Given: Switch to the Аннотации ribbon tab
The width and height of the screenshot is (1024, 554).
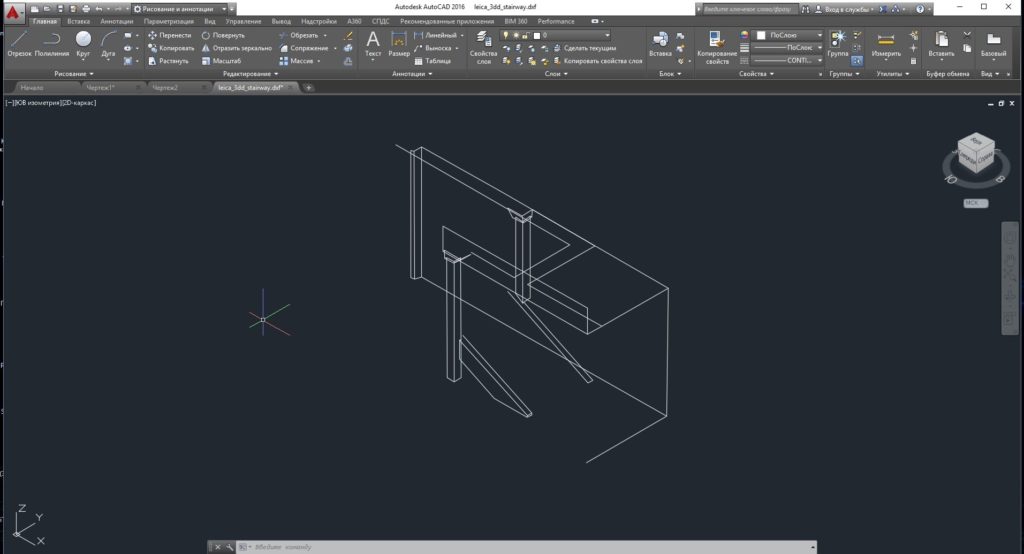Looking at the screenshot, I should point(117,22).
